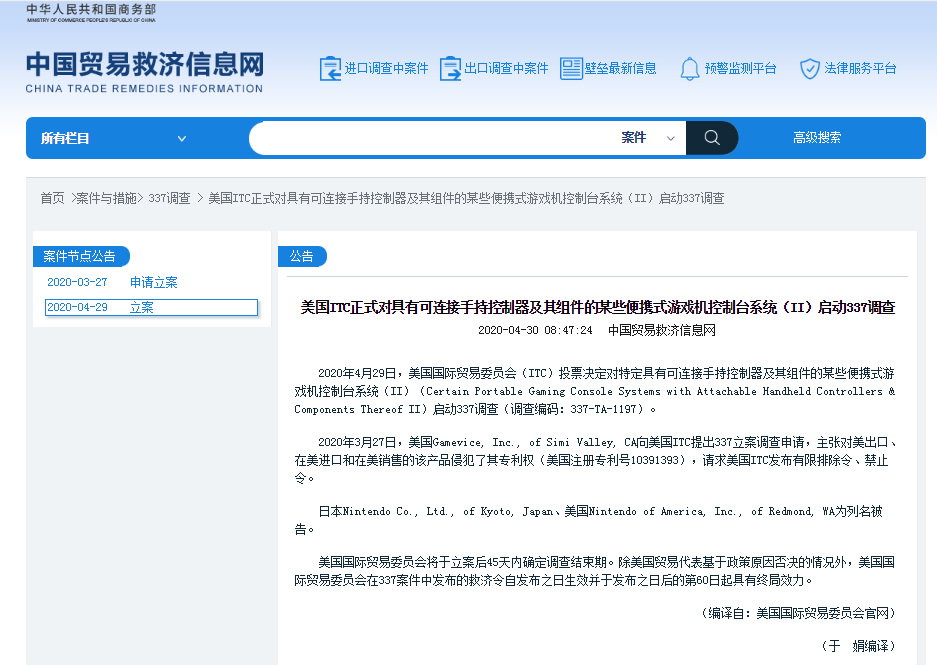Open 进口调查中案件 link

(x=386, y=69)
